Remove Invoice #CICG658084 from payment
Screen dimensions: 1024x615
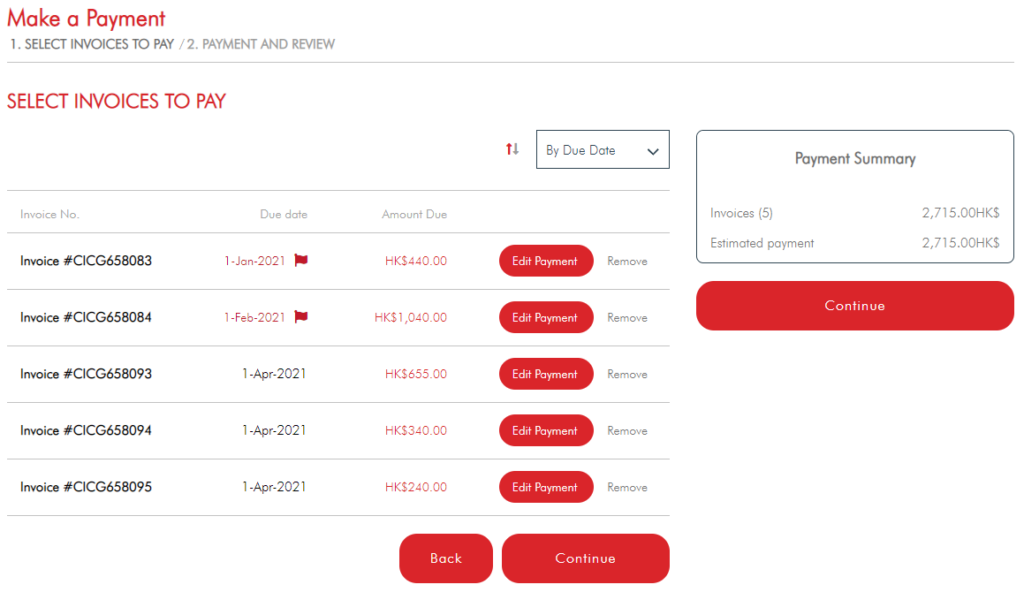pos(627,318)
